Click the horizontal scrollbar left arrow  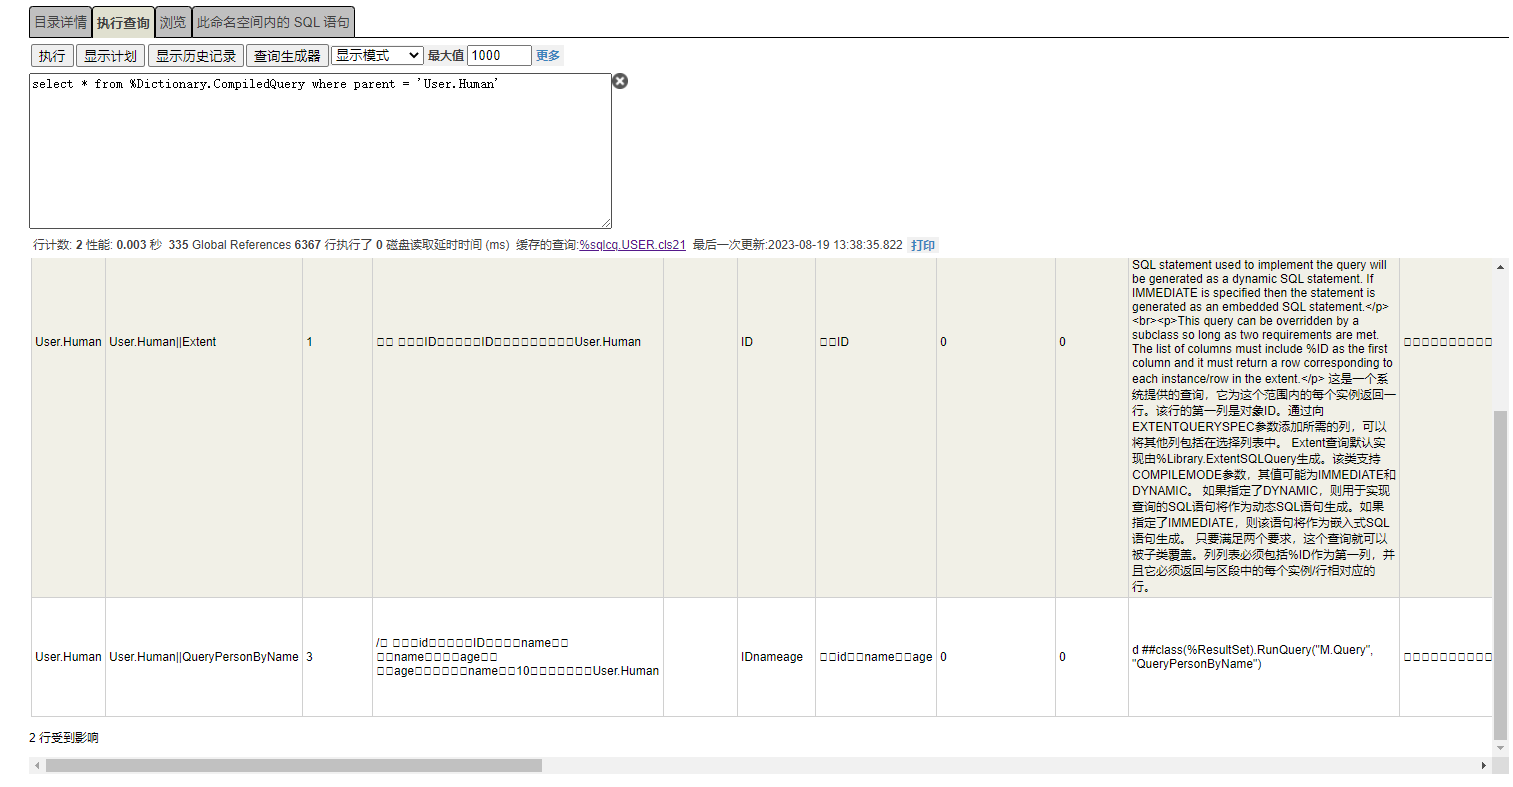[37, 766]
